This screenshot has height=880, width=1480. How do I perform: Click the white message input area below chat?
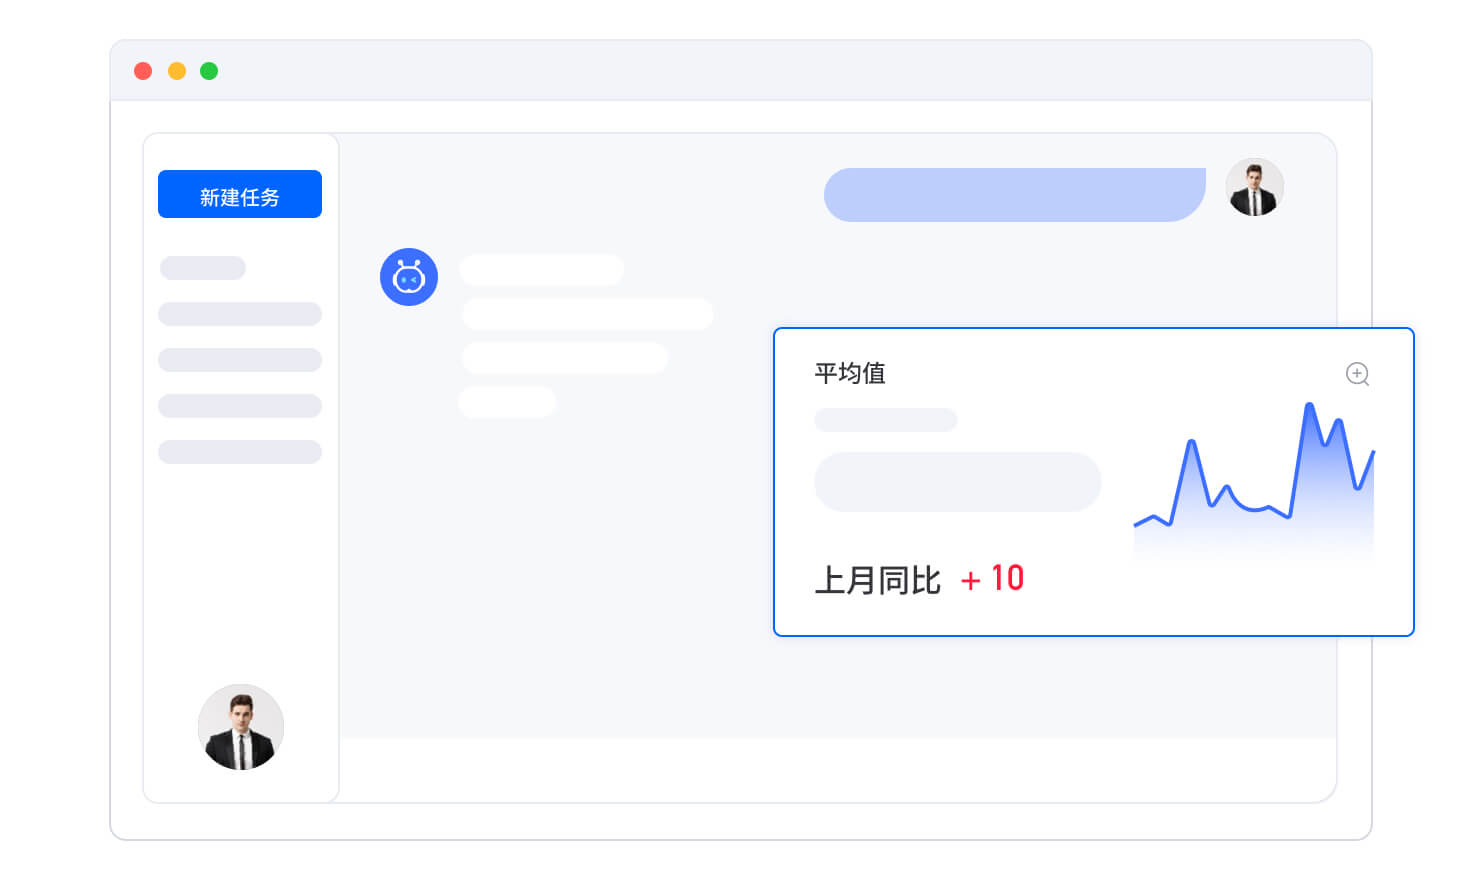(838, 769)
